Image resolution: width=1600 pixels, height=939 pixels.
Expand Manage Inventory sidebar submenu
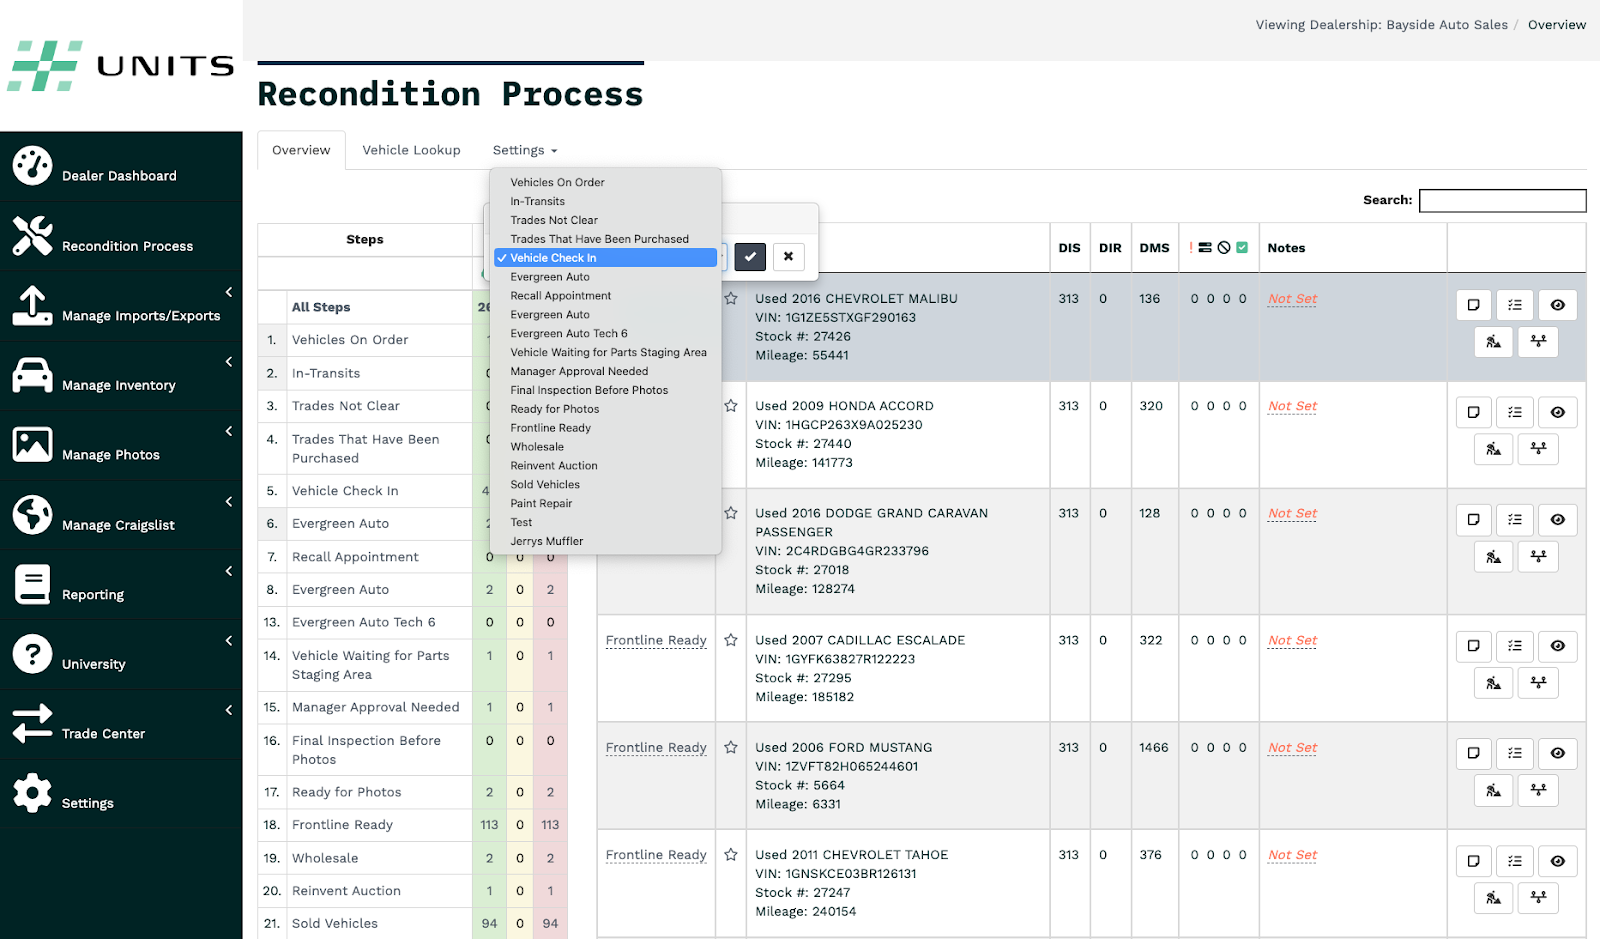[229, 362]
